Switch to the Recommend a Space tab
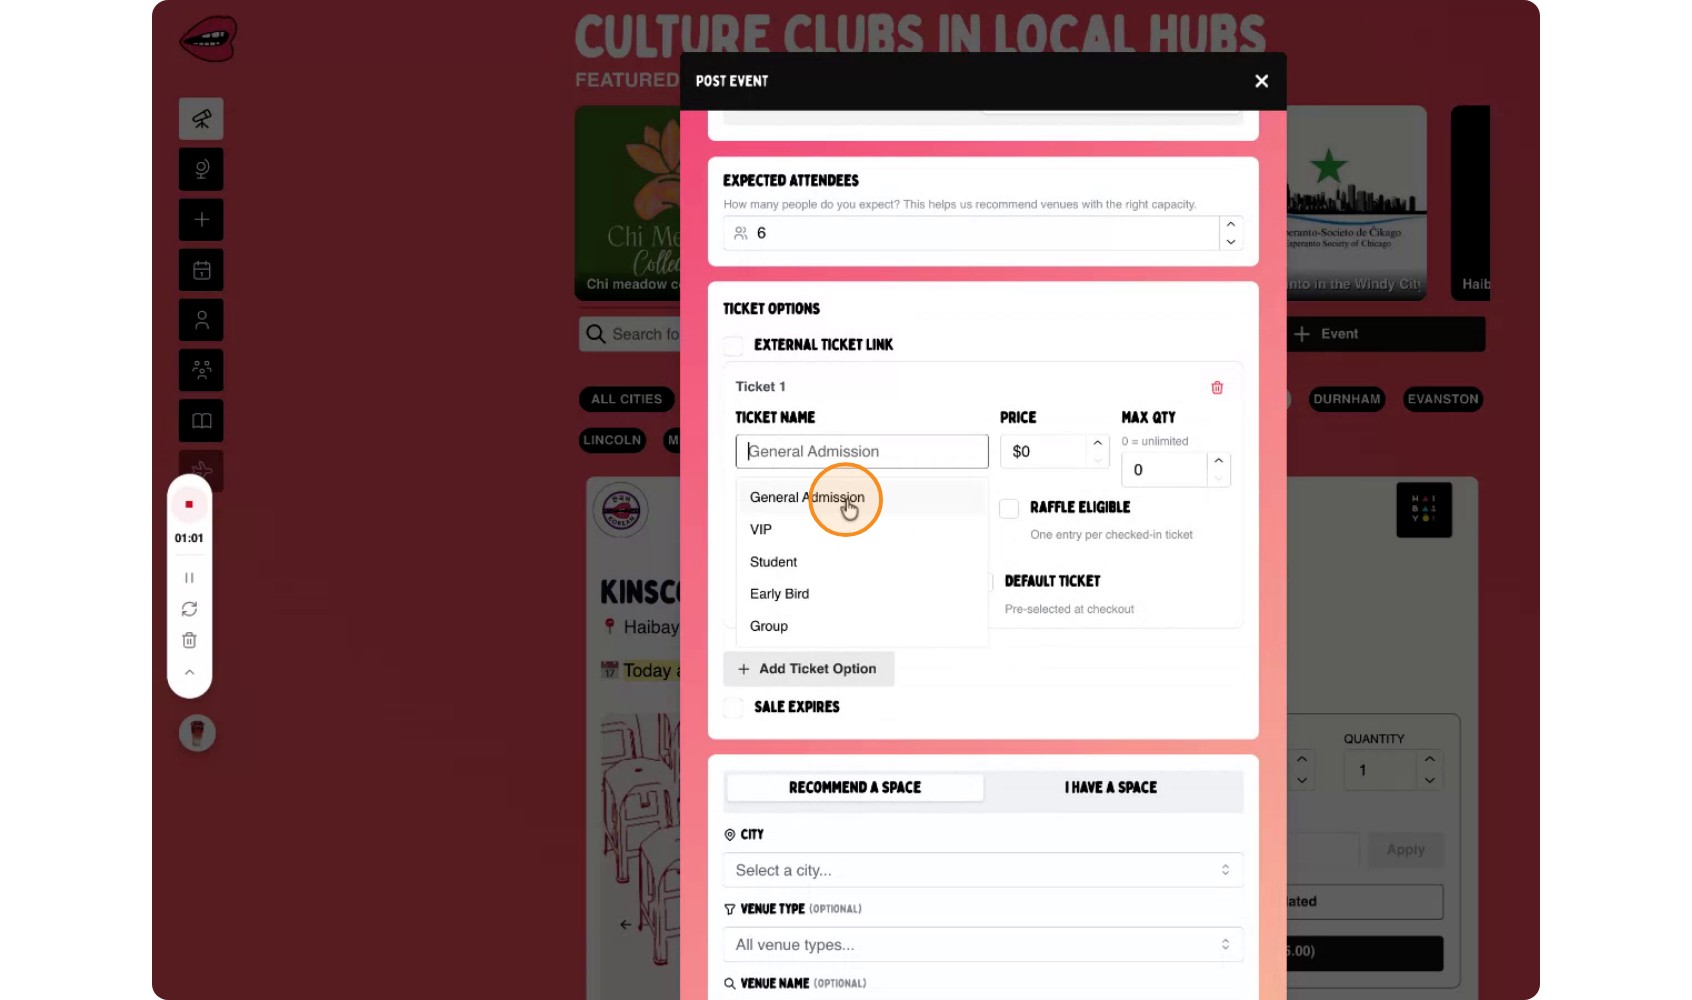Image resolution: width=1692 pixels, height=1000 pixels. 855,788
